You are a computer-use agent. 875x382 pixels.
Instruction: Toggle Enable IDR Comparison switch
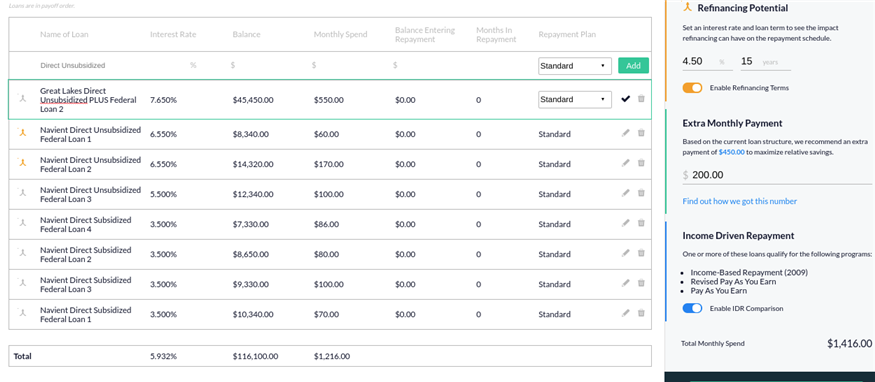(x=692, y=308)
